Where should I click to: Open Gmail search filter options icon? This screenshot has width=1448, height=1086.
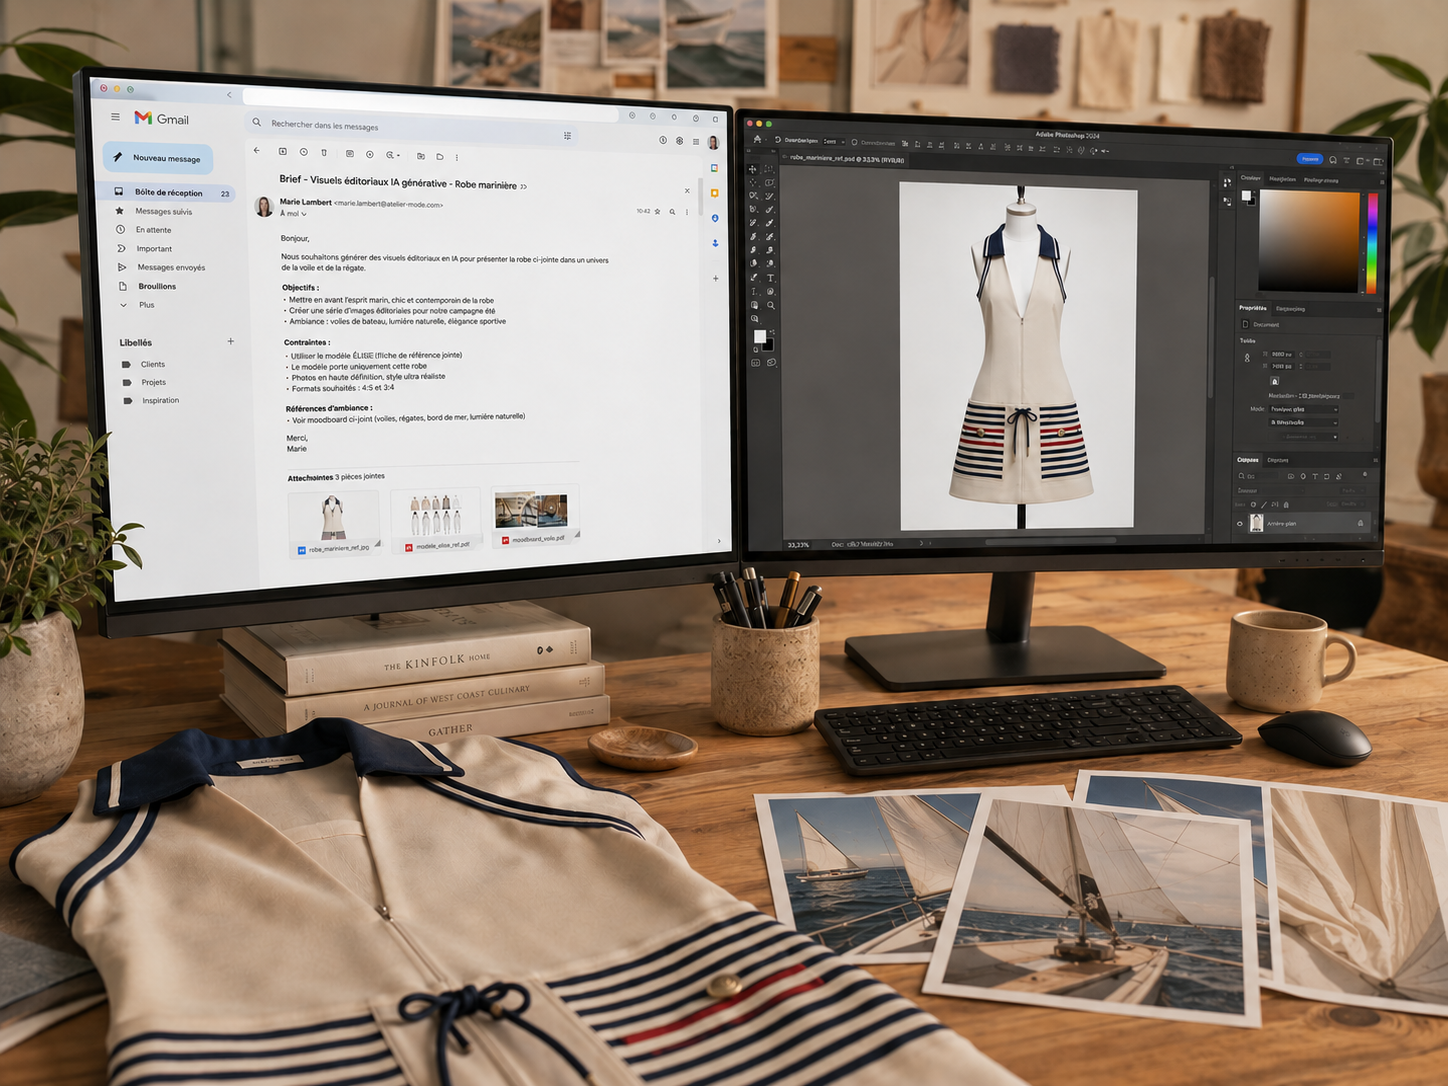coord(567,136)
